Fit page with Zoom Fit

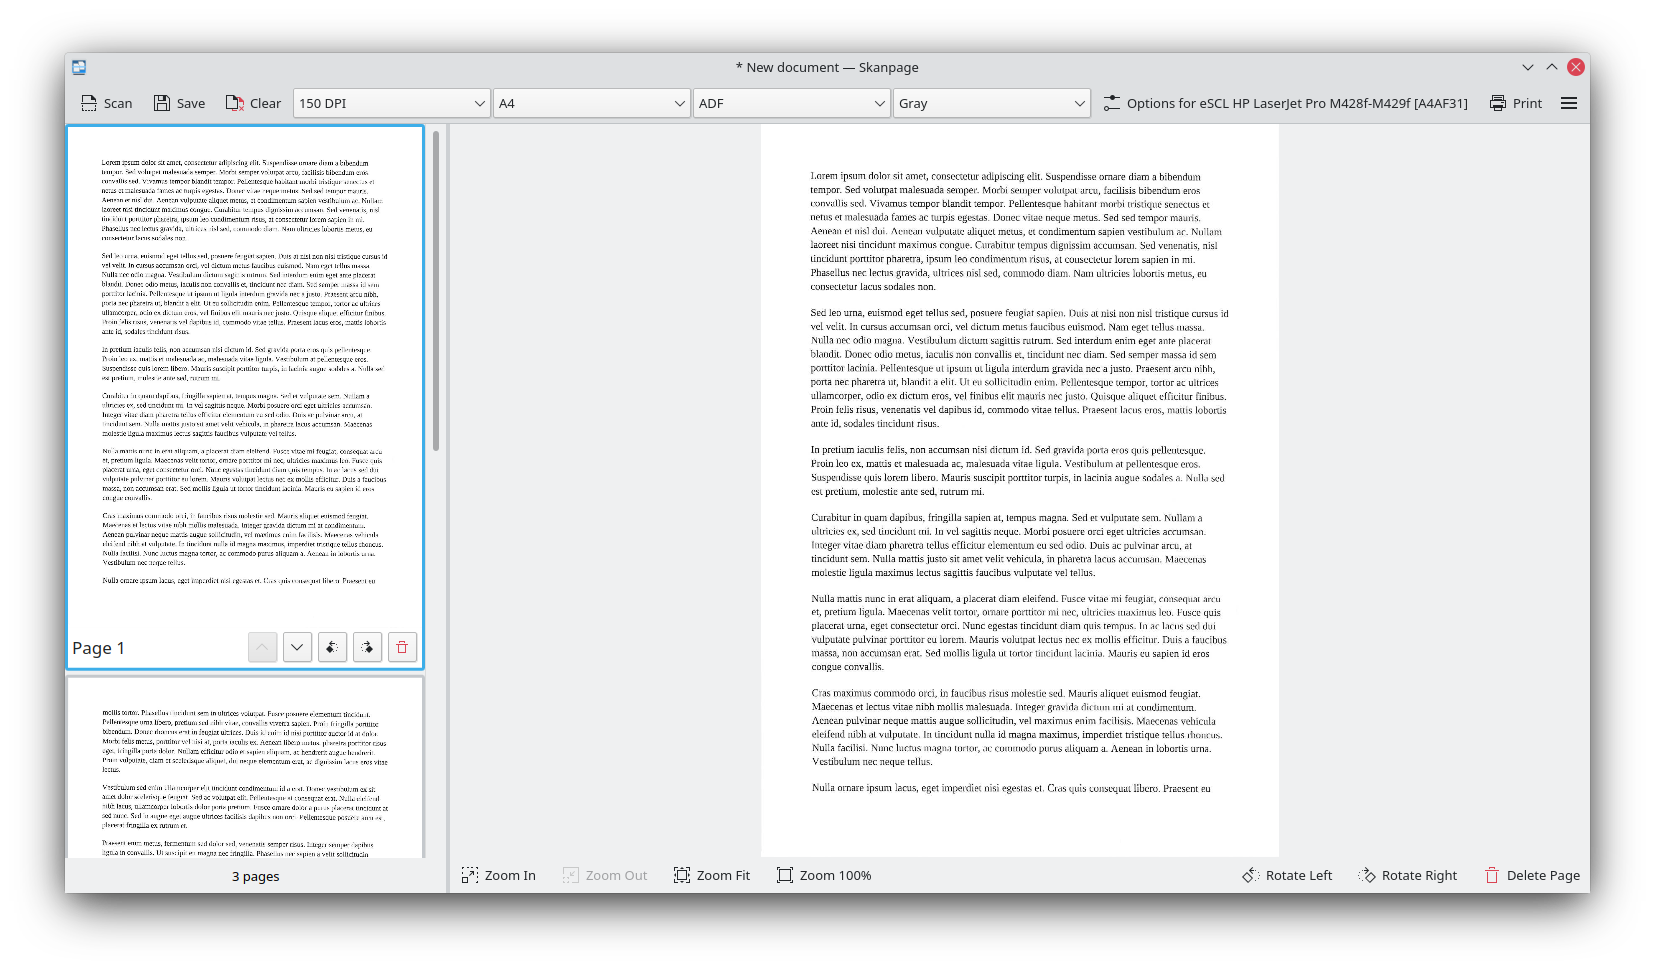coord(711,875)
